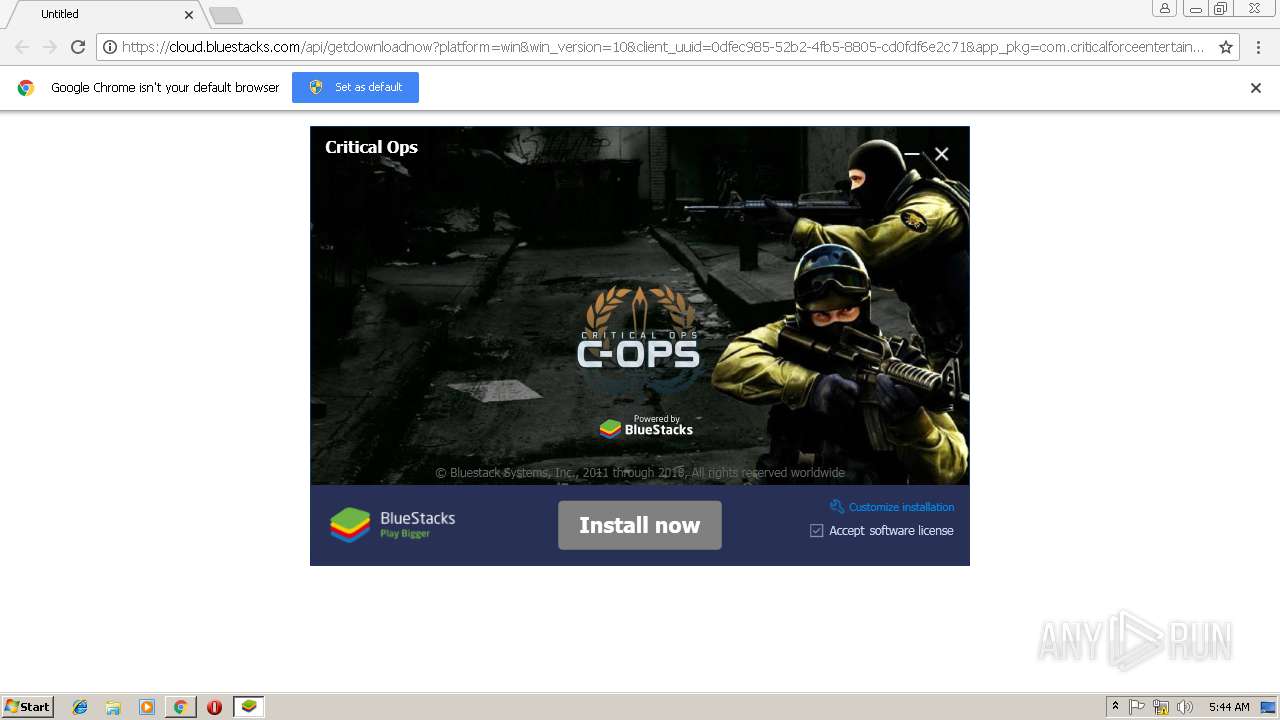Viewport: 1280px width, 720px height.
Task: Click the Chrome logo in the infobar
Action: pyautogui.click(x=26, y=87)
